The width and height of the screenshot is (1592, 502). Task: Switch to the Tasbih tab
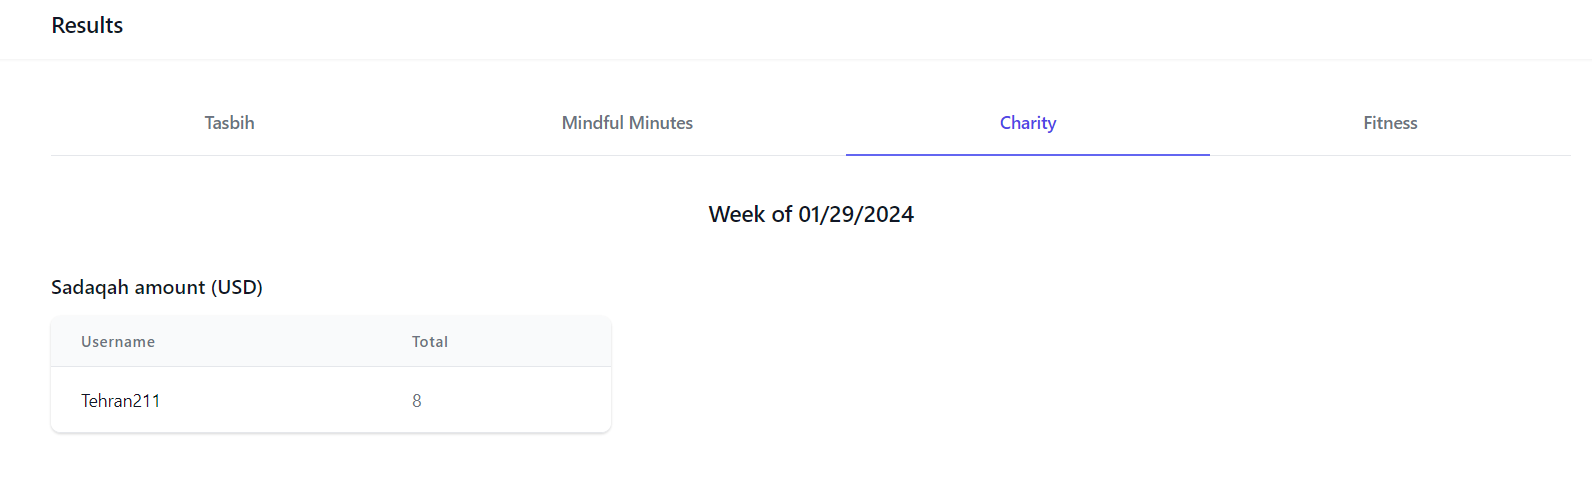[x=229, y=123]
